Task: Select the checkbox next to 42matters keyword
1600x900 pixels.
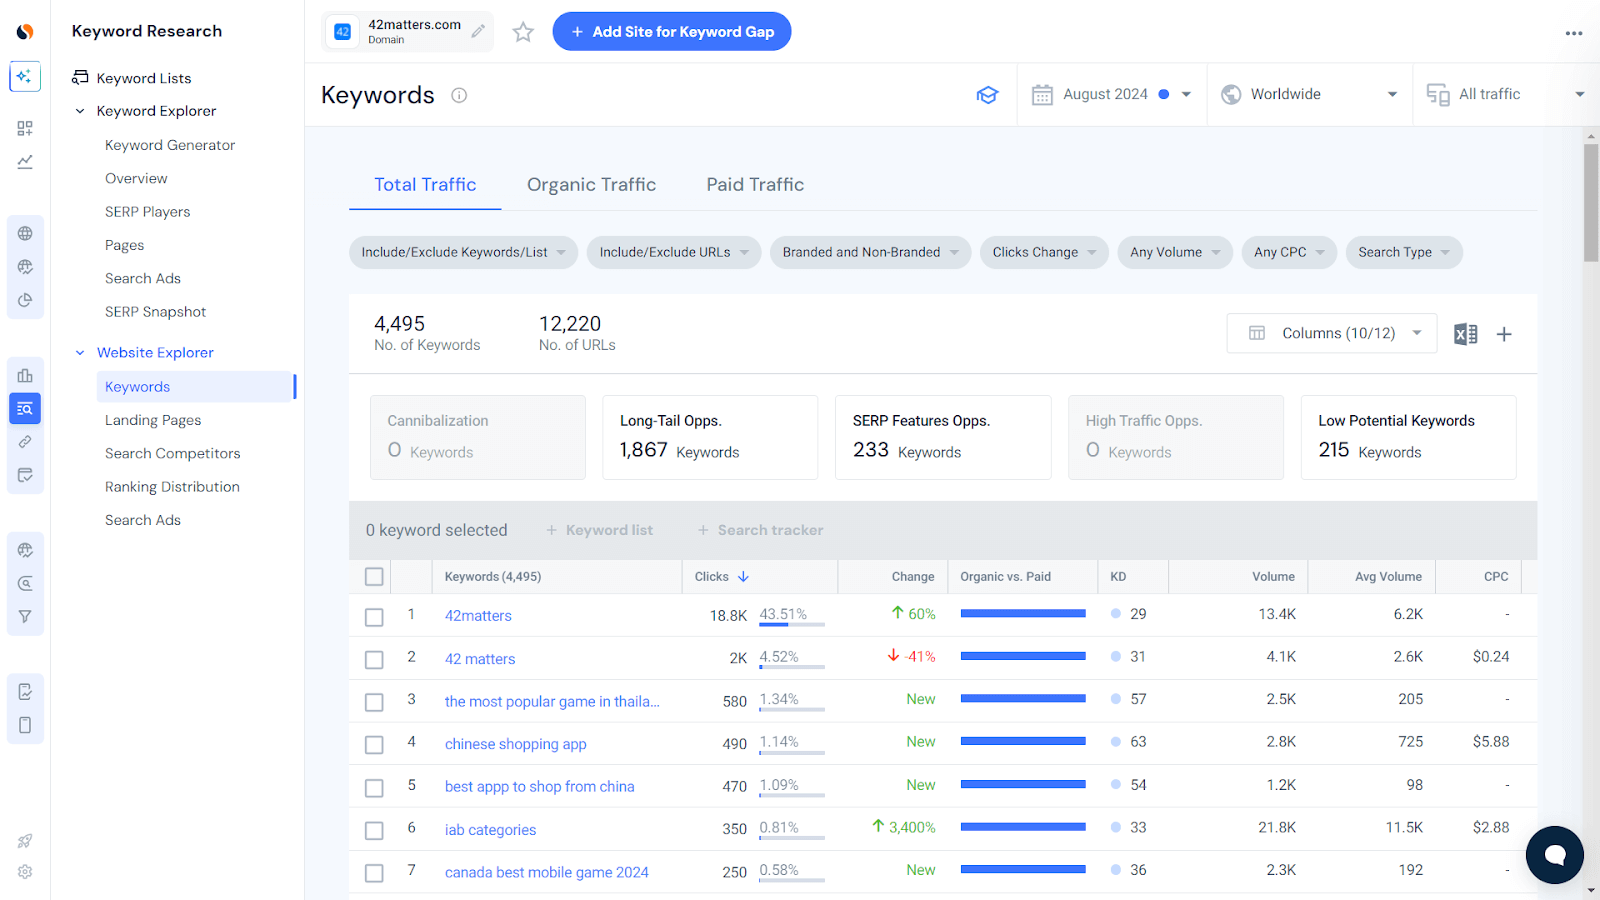Action: (x=373, y=616)
